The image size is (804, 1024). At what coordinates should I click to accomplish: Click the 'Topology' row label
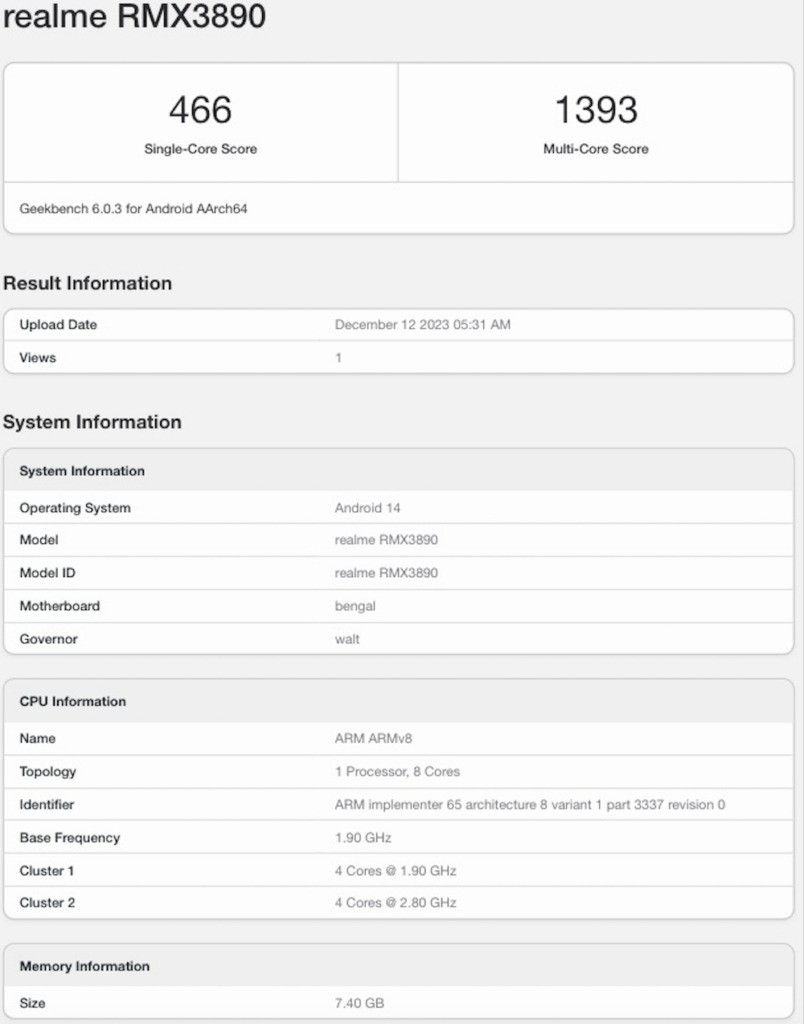click(x=48, y=772)
